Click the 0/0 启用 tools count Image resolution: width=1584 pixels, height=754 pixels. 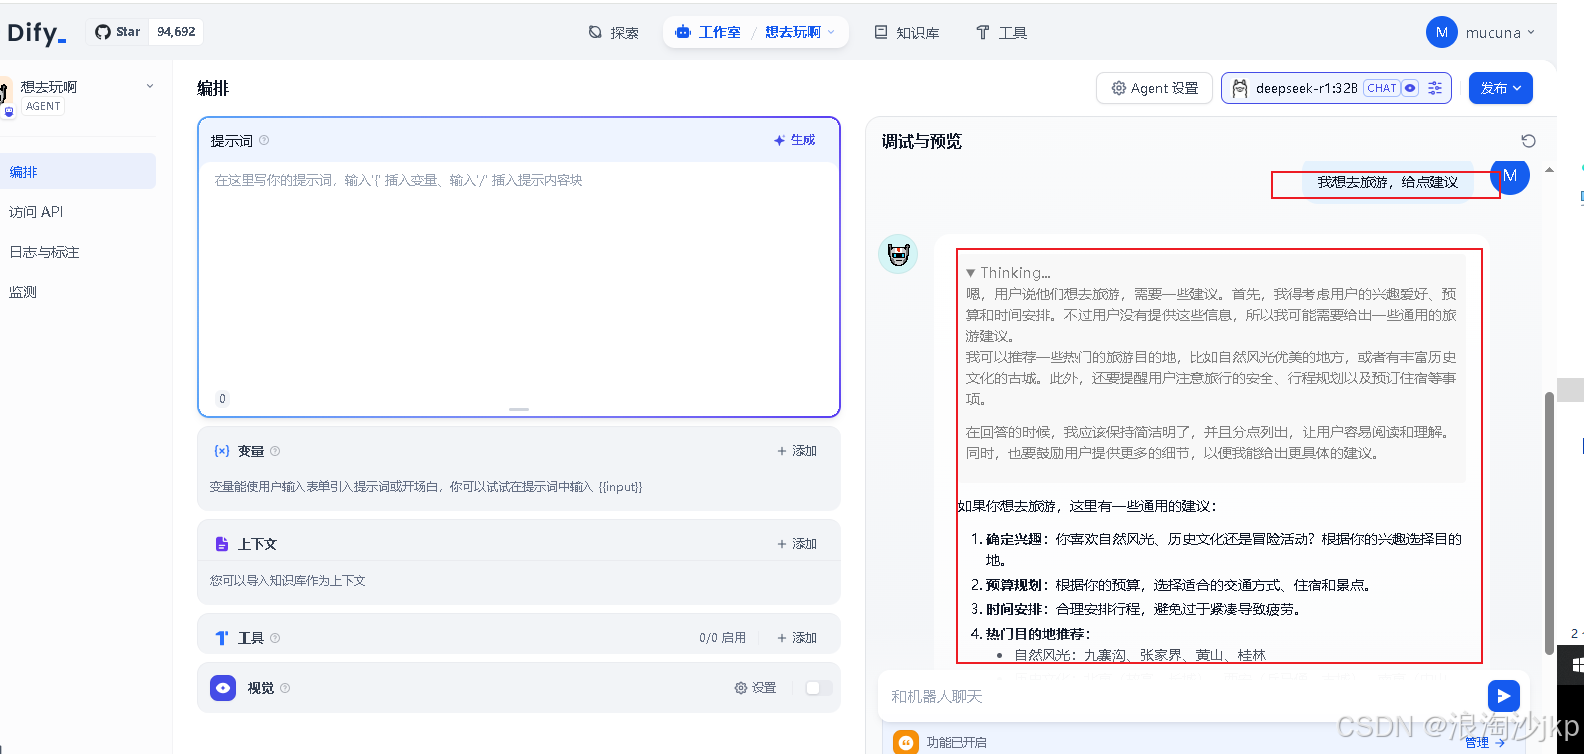pyautogui.click(x=722, y=638)
